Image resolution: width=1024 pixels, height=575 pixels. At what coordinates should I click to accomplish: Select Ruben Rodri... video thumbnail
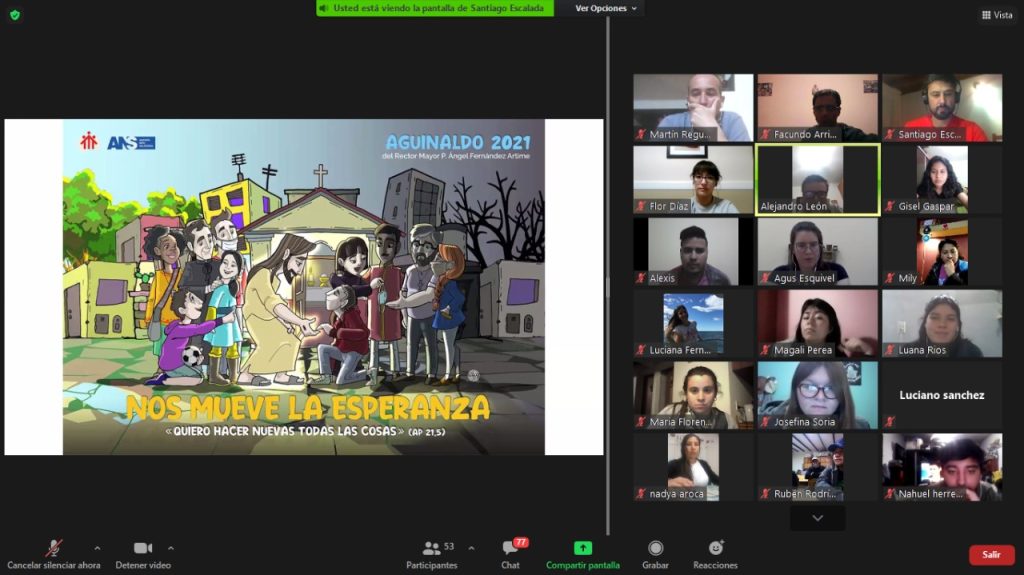pos(818,467)
